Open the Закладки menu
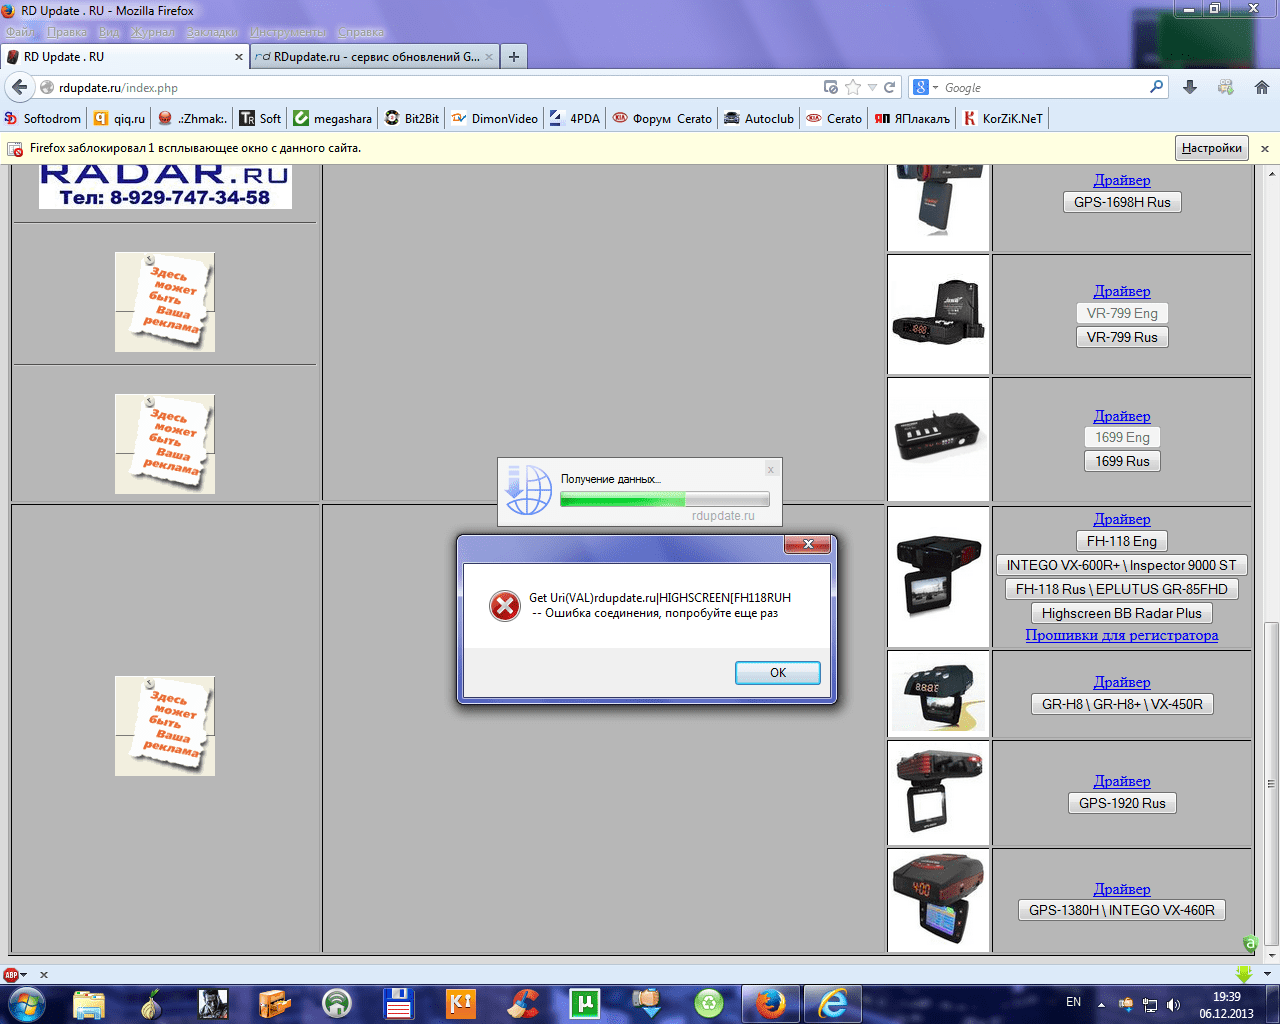Image resolution: width=1280 pixels, height=1024 pixels. (x=212, y=32)
